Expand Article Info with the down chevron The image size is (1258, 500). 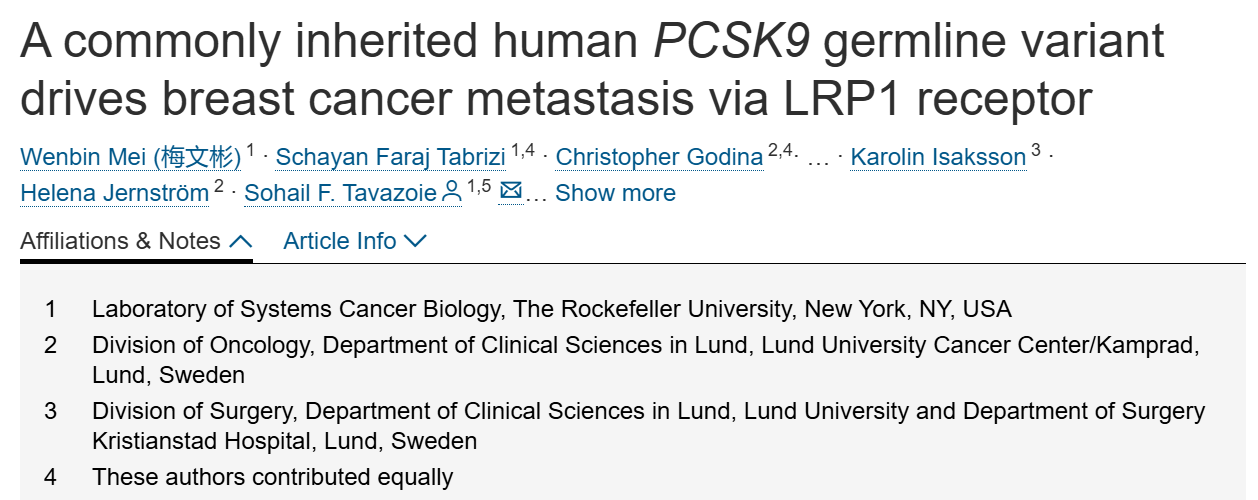415,241
